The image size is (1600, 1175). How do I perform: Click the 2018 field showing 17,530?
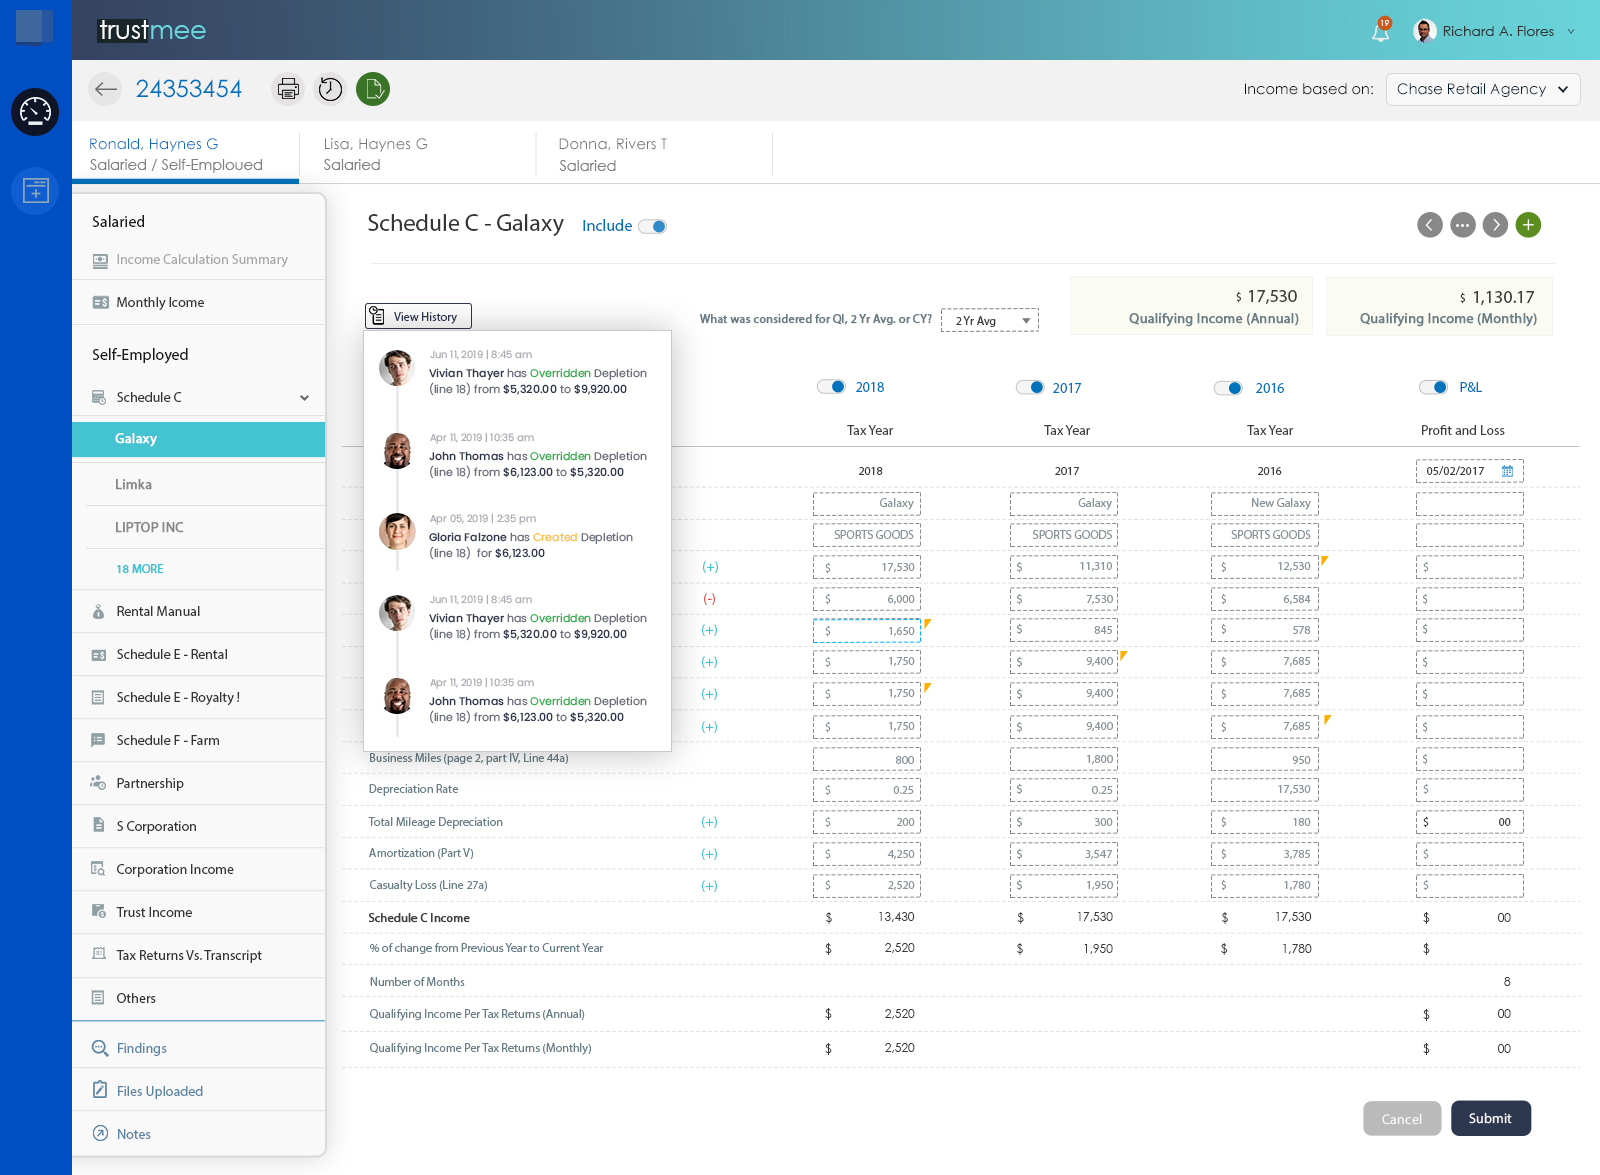[867, 567]
